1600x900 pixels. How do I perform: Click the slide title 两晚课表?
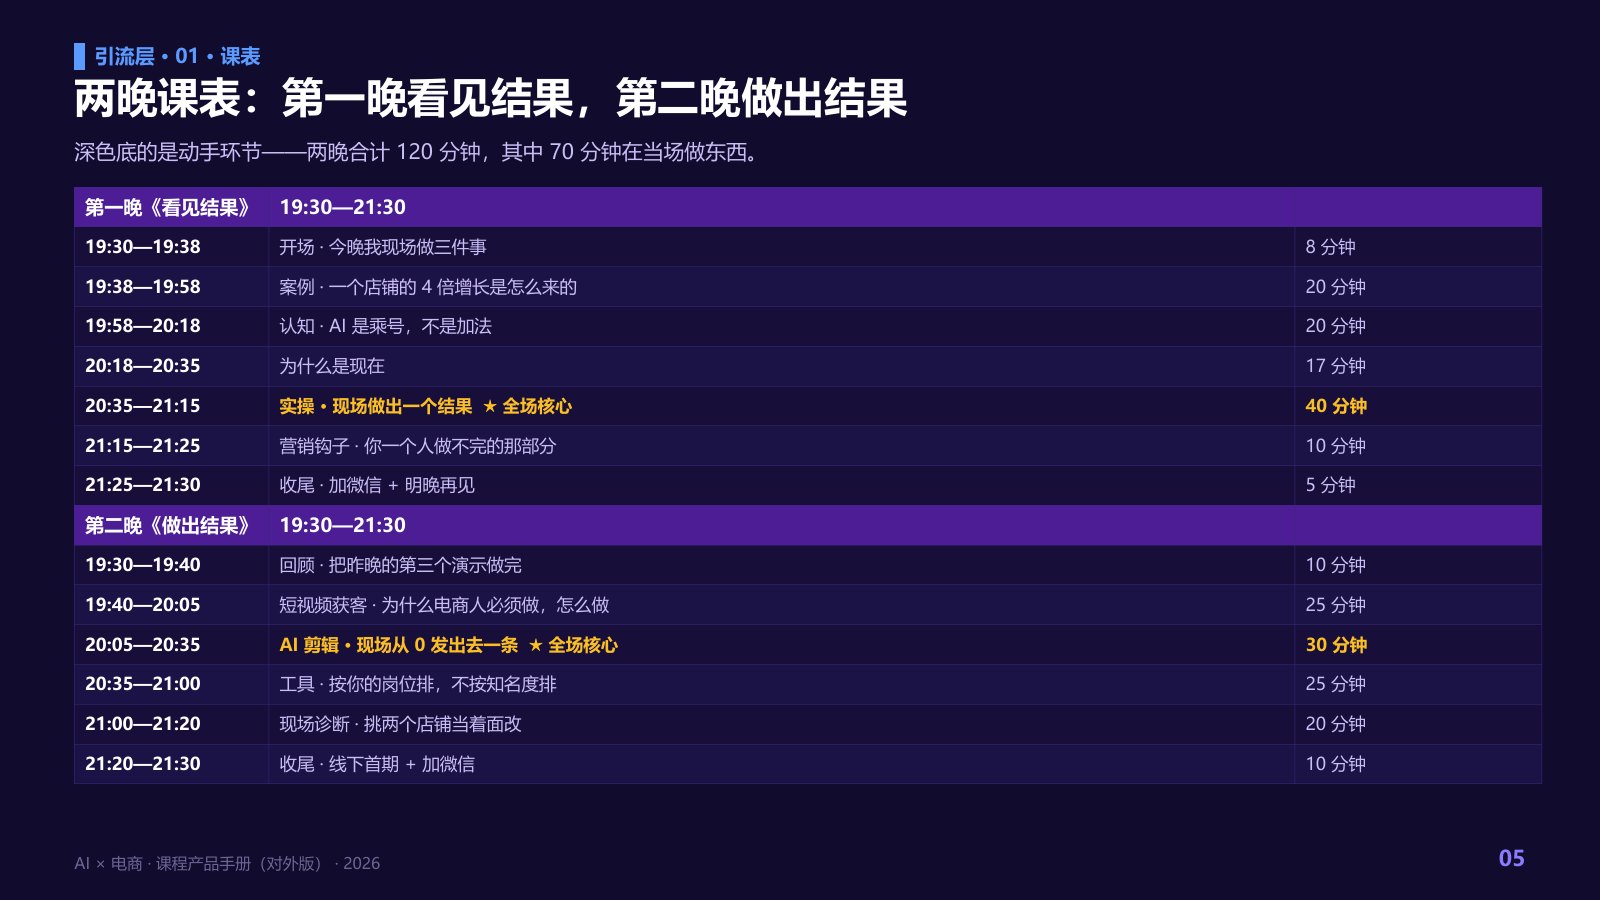pos(490,98)
